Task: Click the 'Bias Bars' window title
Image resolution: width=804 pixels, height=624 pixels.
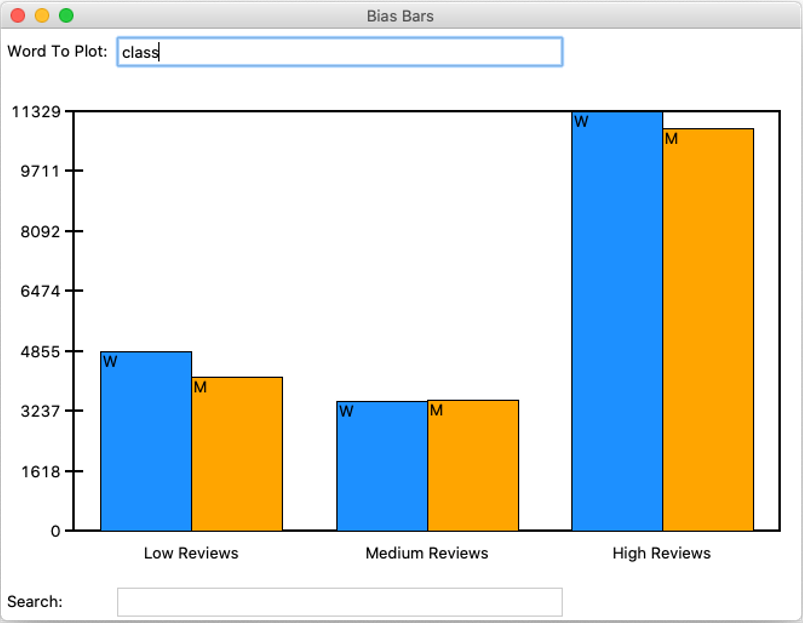Action: (401, 16)
